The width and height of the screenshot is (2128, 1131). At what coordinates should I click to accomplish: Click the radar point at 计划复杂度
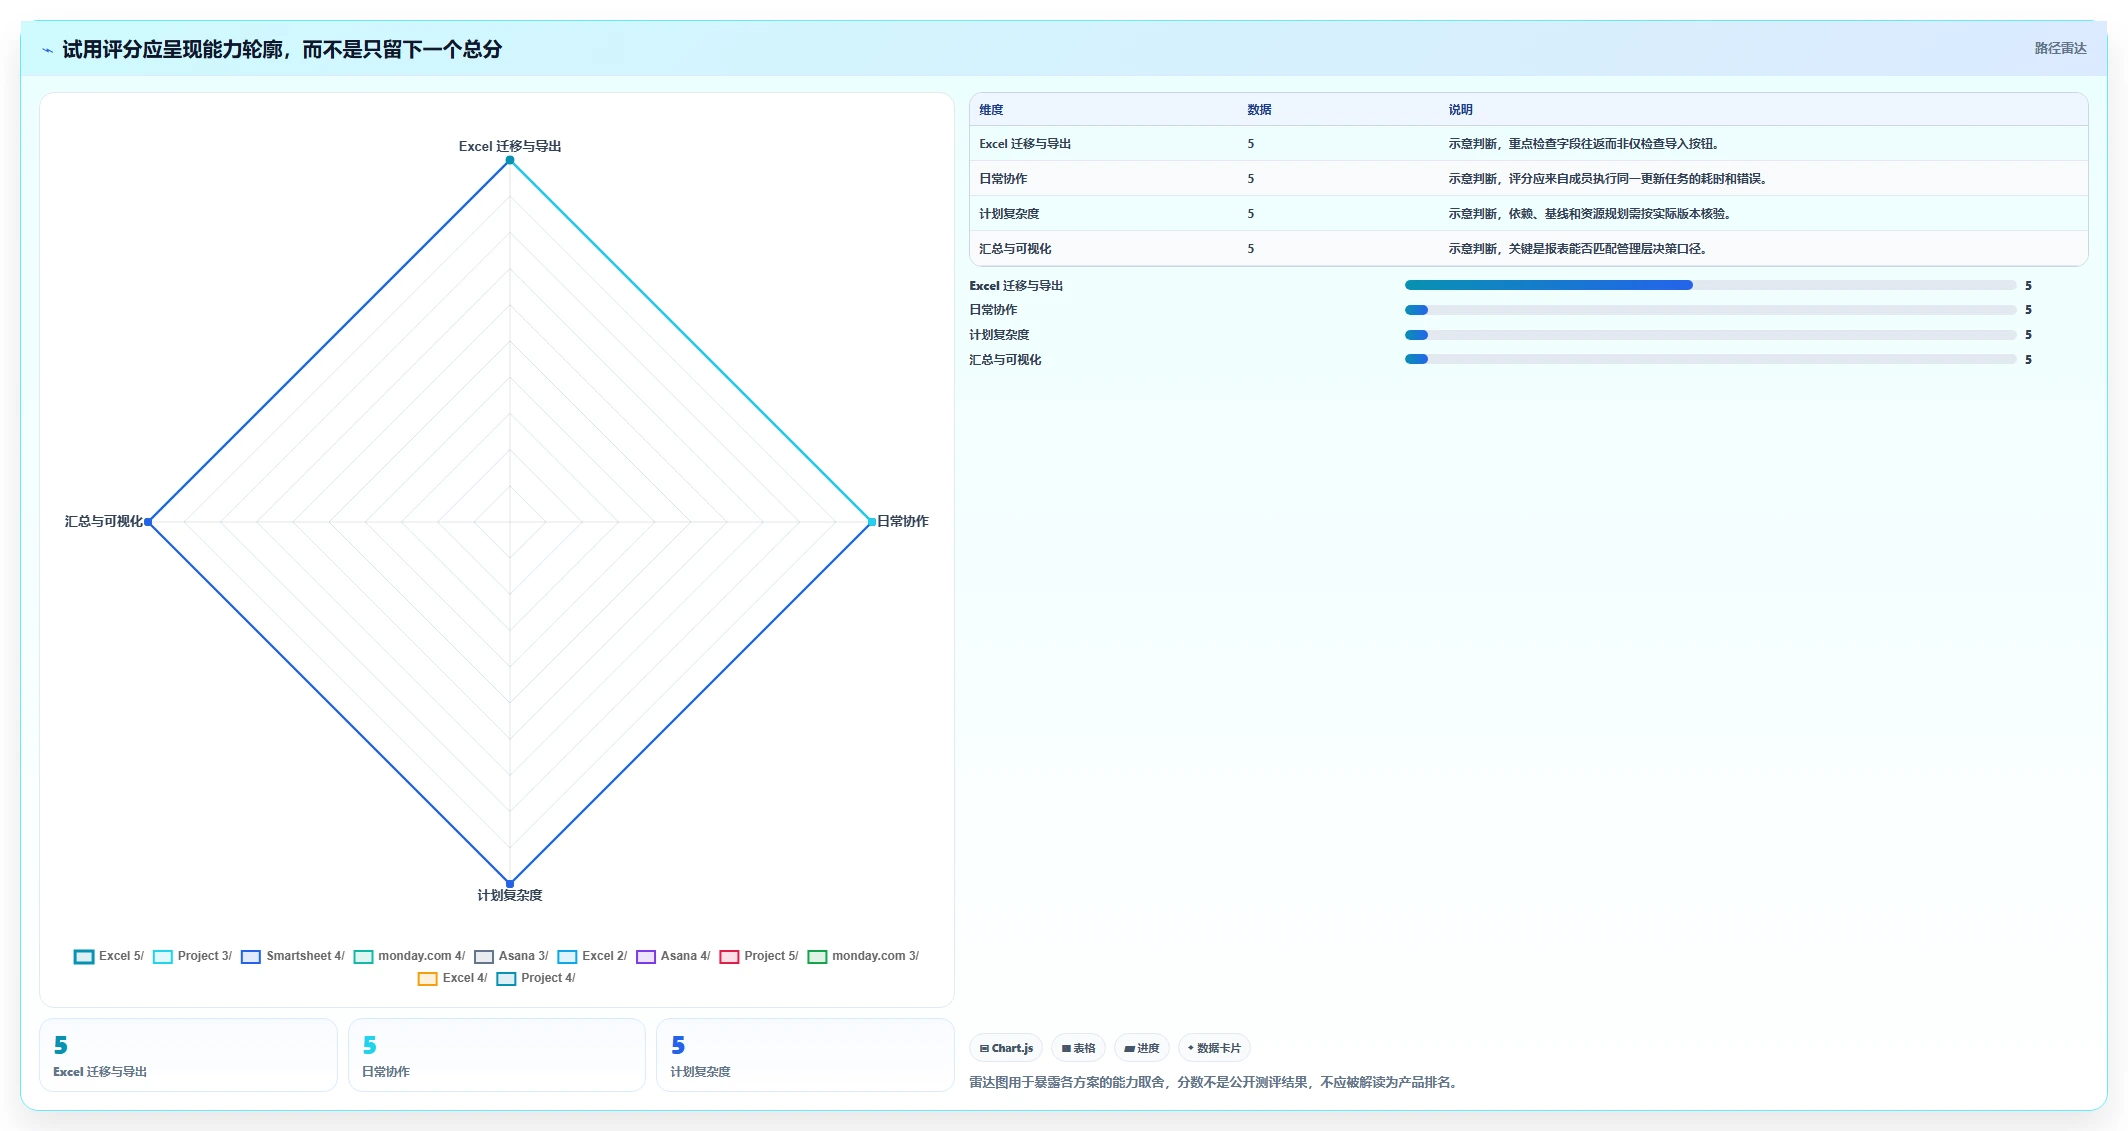pos(510,883)
